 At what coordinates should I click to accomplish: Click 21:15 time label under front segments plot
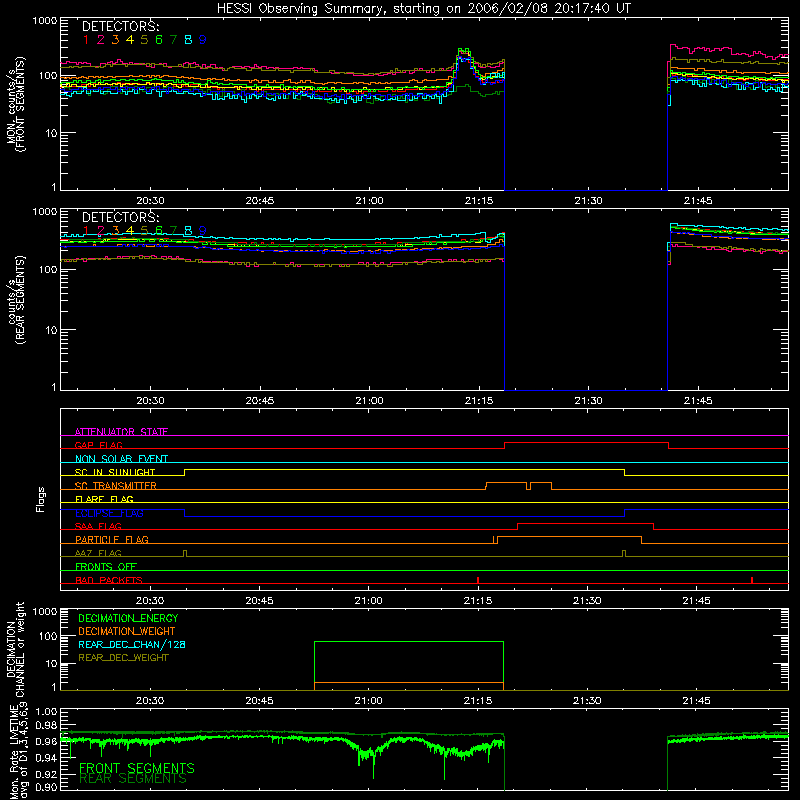coord(479,201)
